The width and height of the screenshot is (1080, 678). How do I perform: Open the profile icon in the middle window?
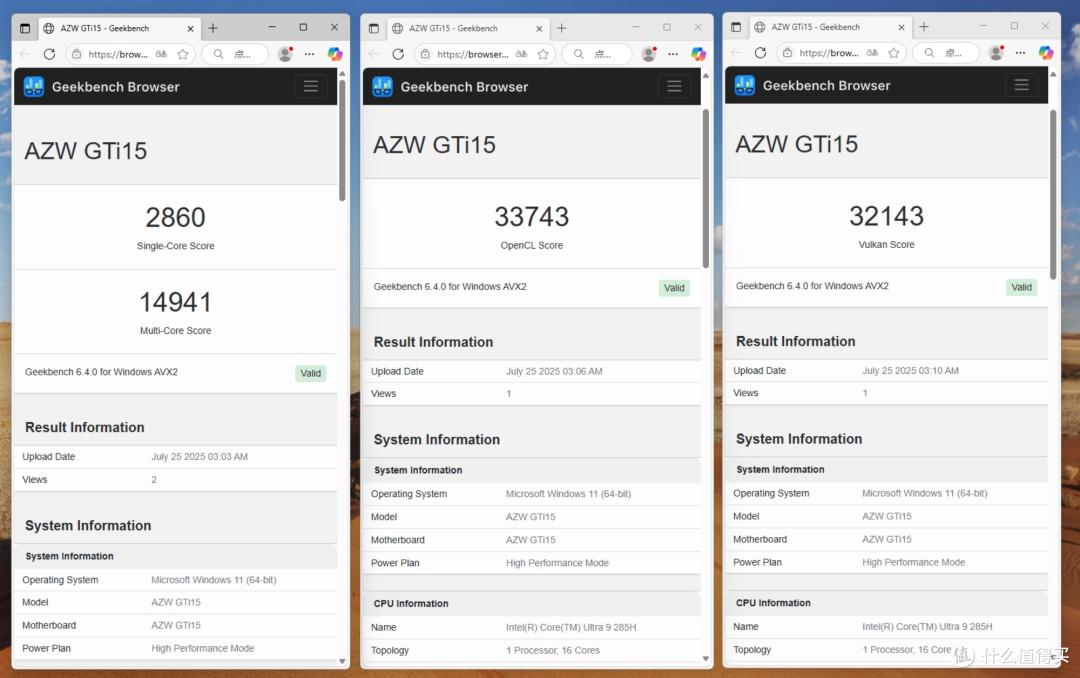[x=648, y=54]
